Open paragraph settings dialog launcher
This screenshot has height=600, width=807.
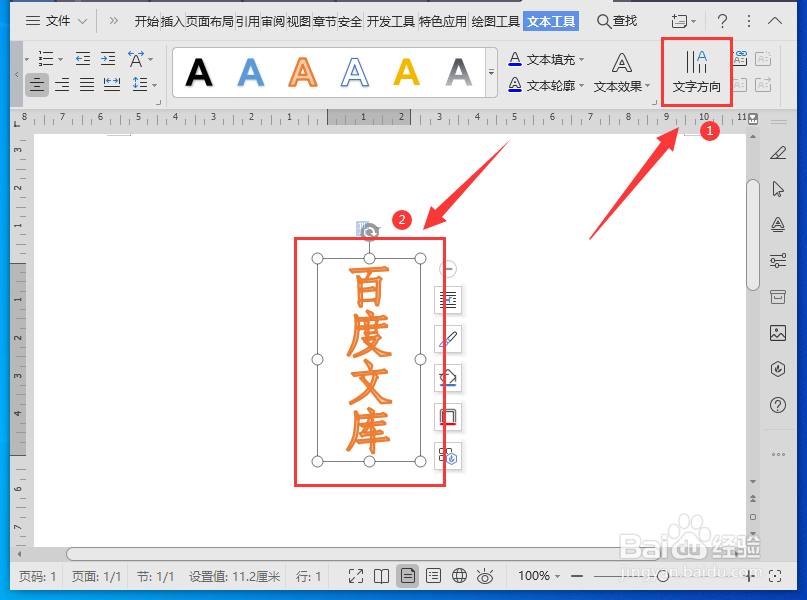[158, 102]
